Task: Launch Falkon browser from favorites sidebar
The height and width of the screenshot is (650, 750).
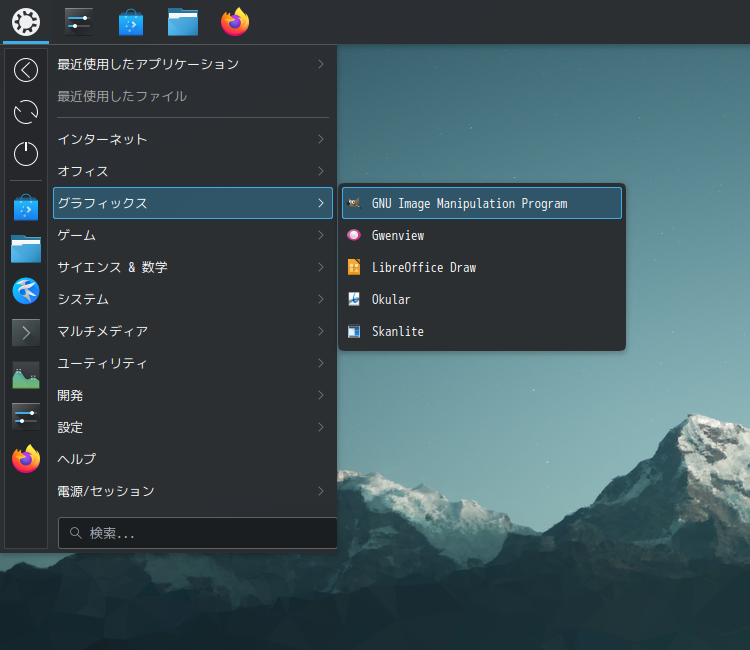Action: [26, 291]
